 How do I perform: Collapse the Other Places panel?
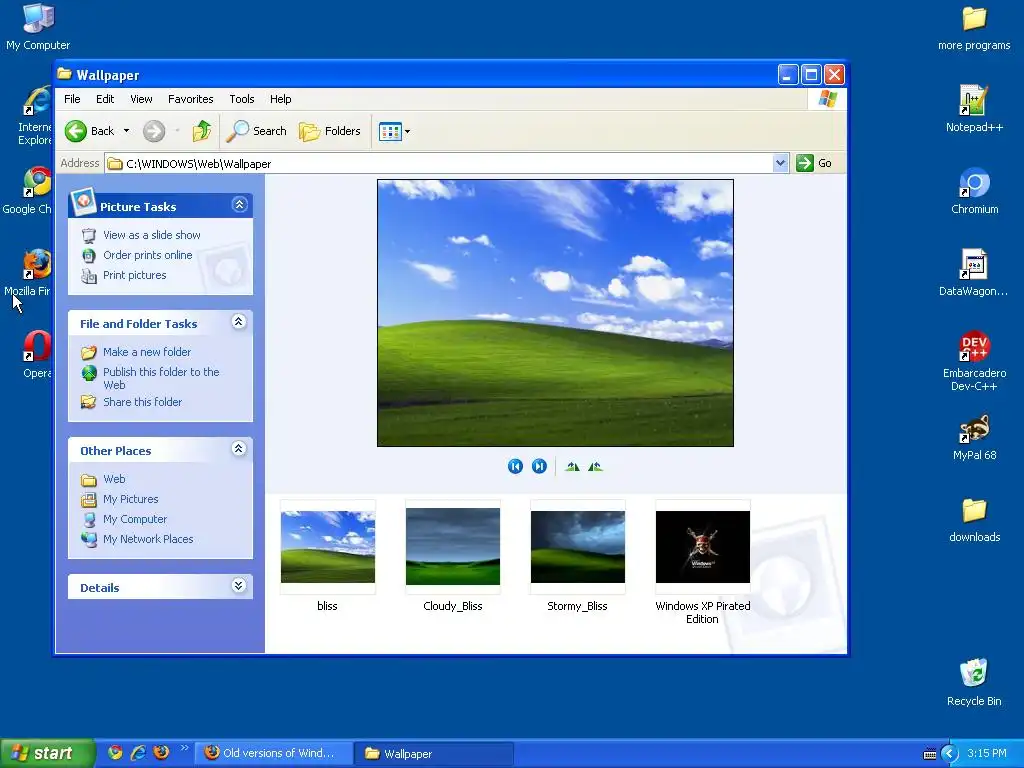[239, 449]
